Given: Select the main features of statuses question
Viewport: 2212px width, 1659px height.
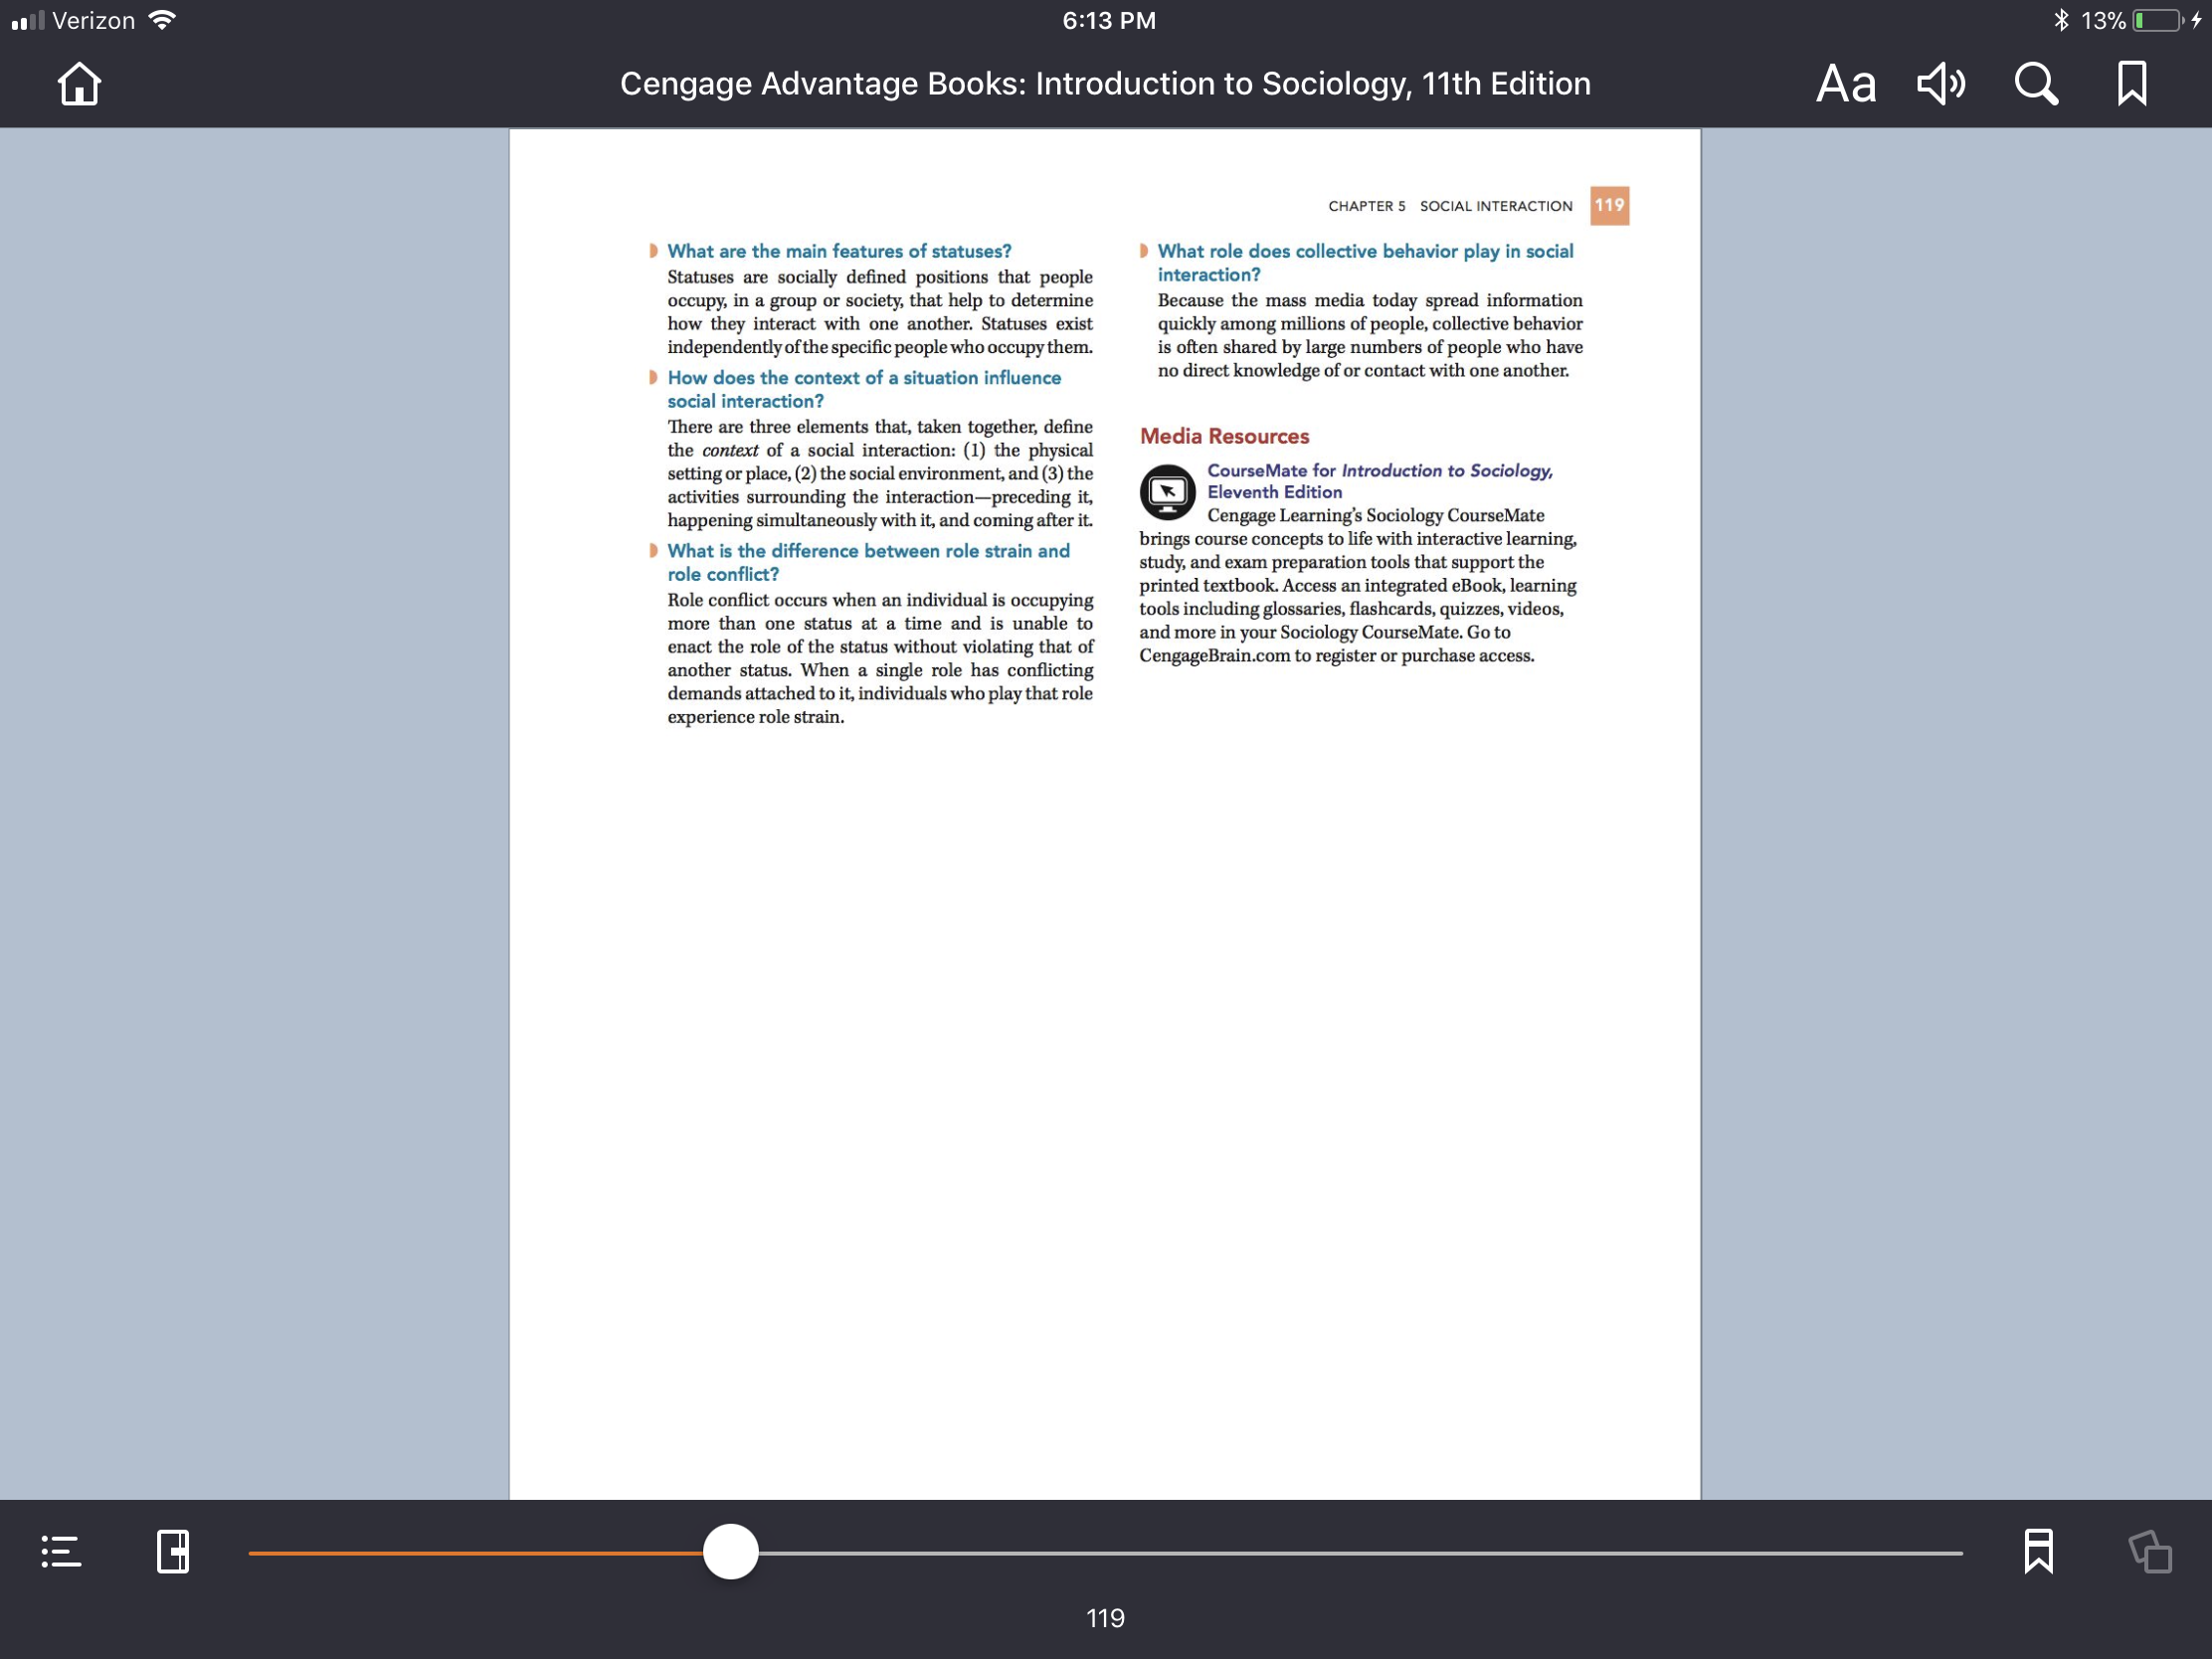Looking at the screenshot, I should click(839, 251).
